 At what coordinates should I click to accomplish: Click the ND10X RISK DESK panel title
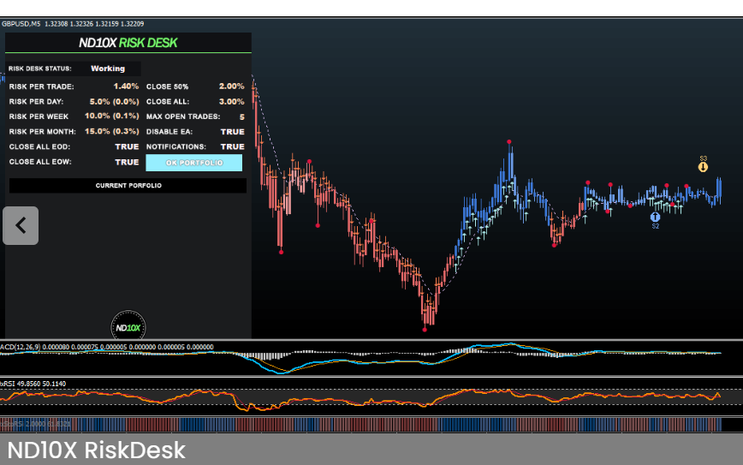(128, 43)
